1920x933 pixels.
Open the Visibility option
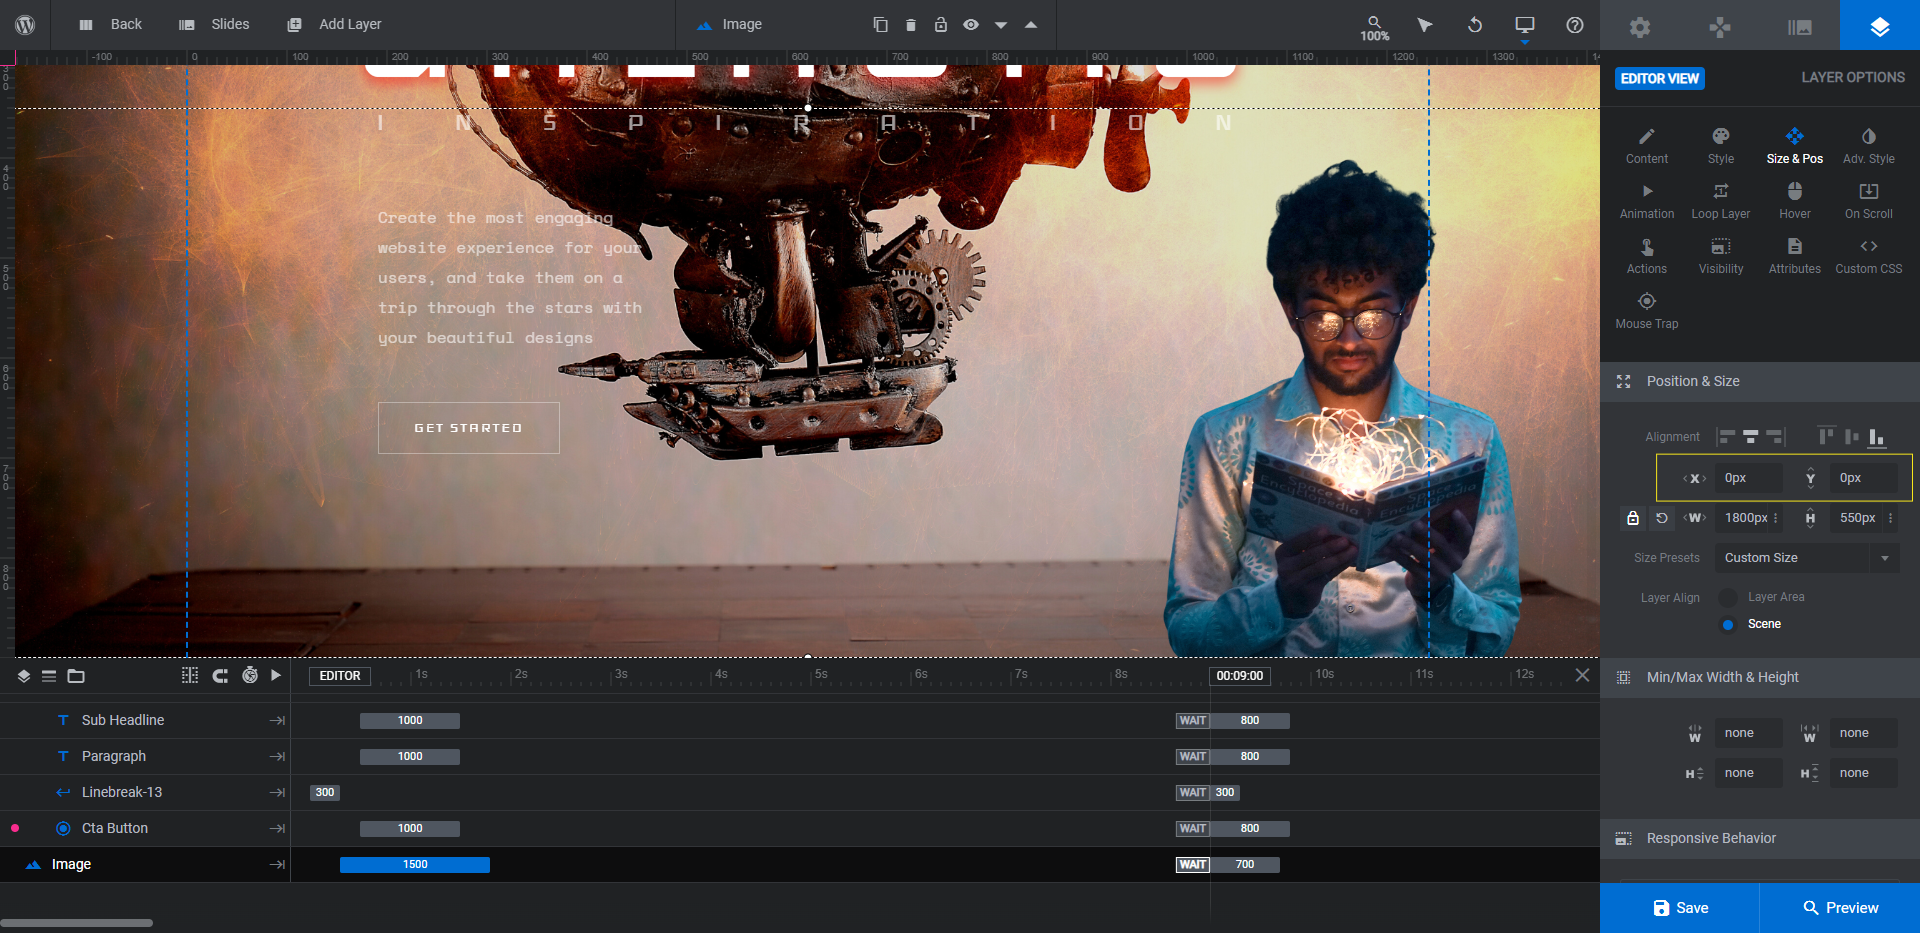(1721, 256)
